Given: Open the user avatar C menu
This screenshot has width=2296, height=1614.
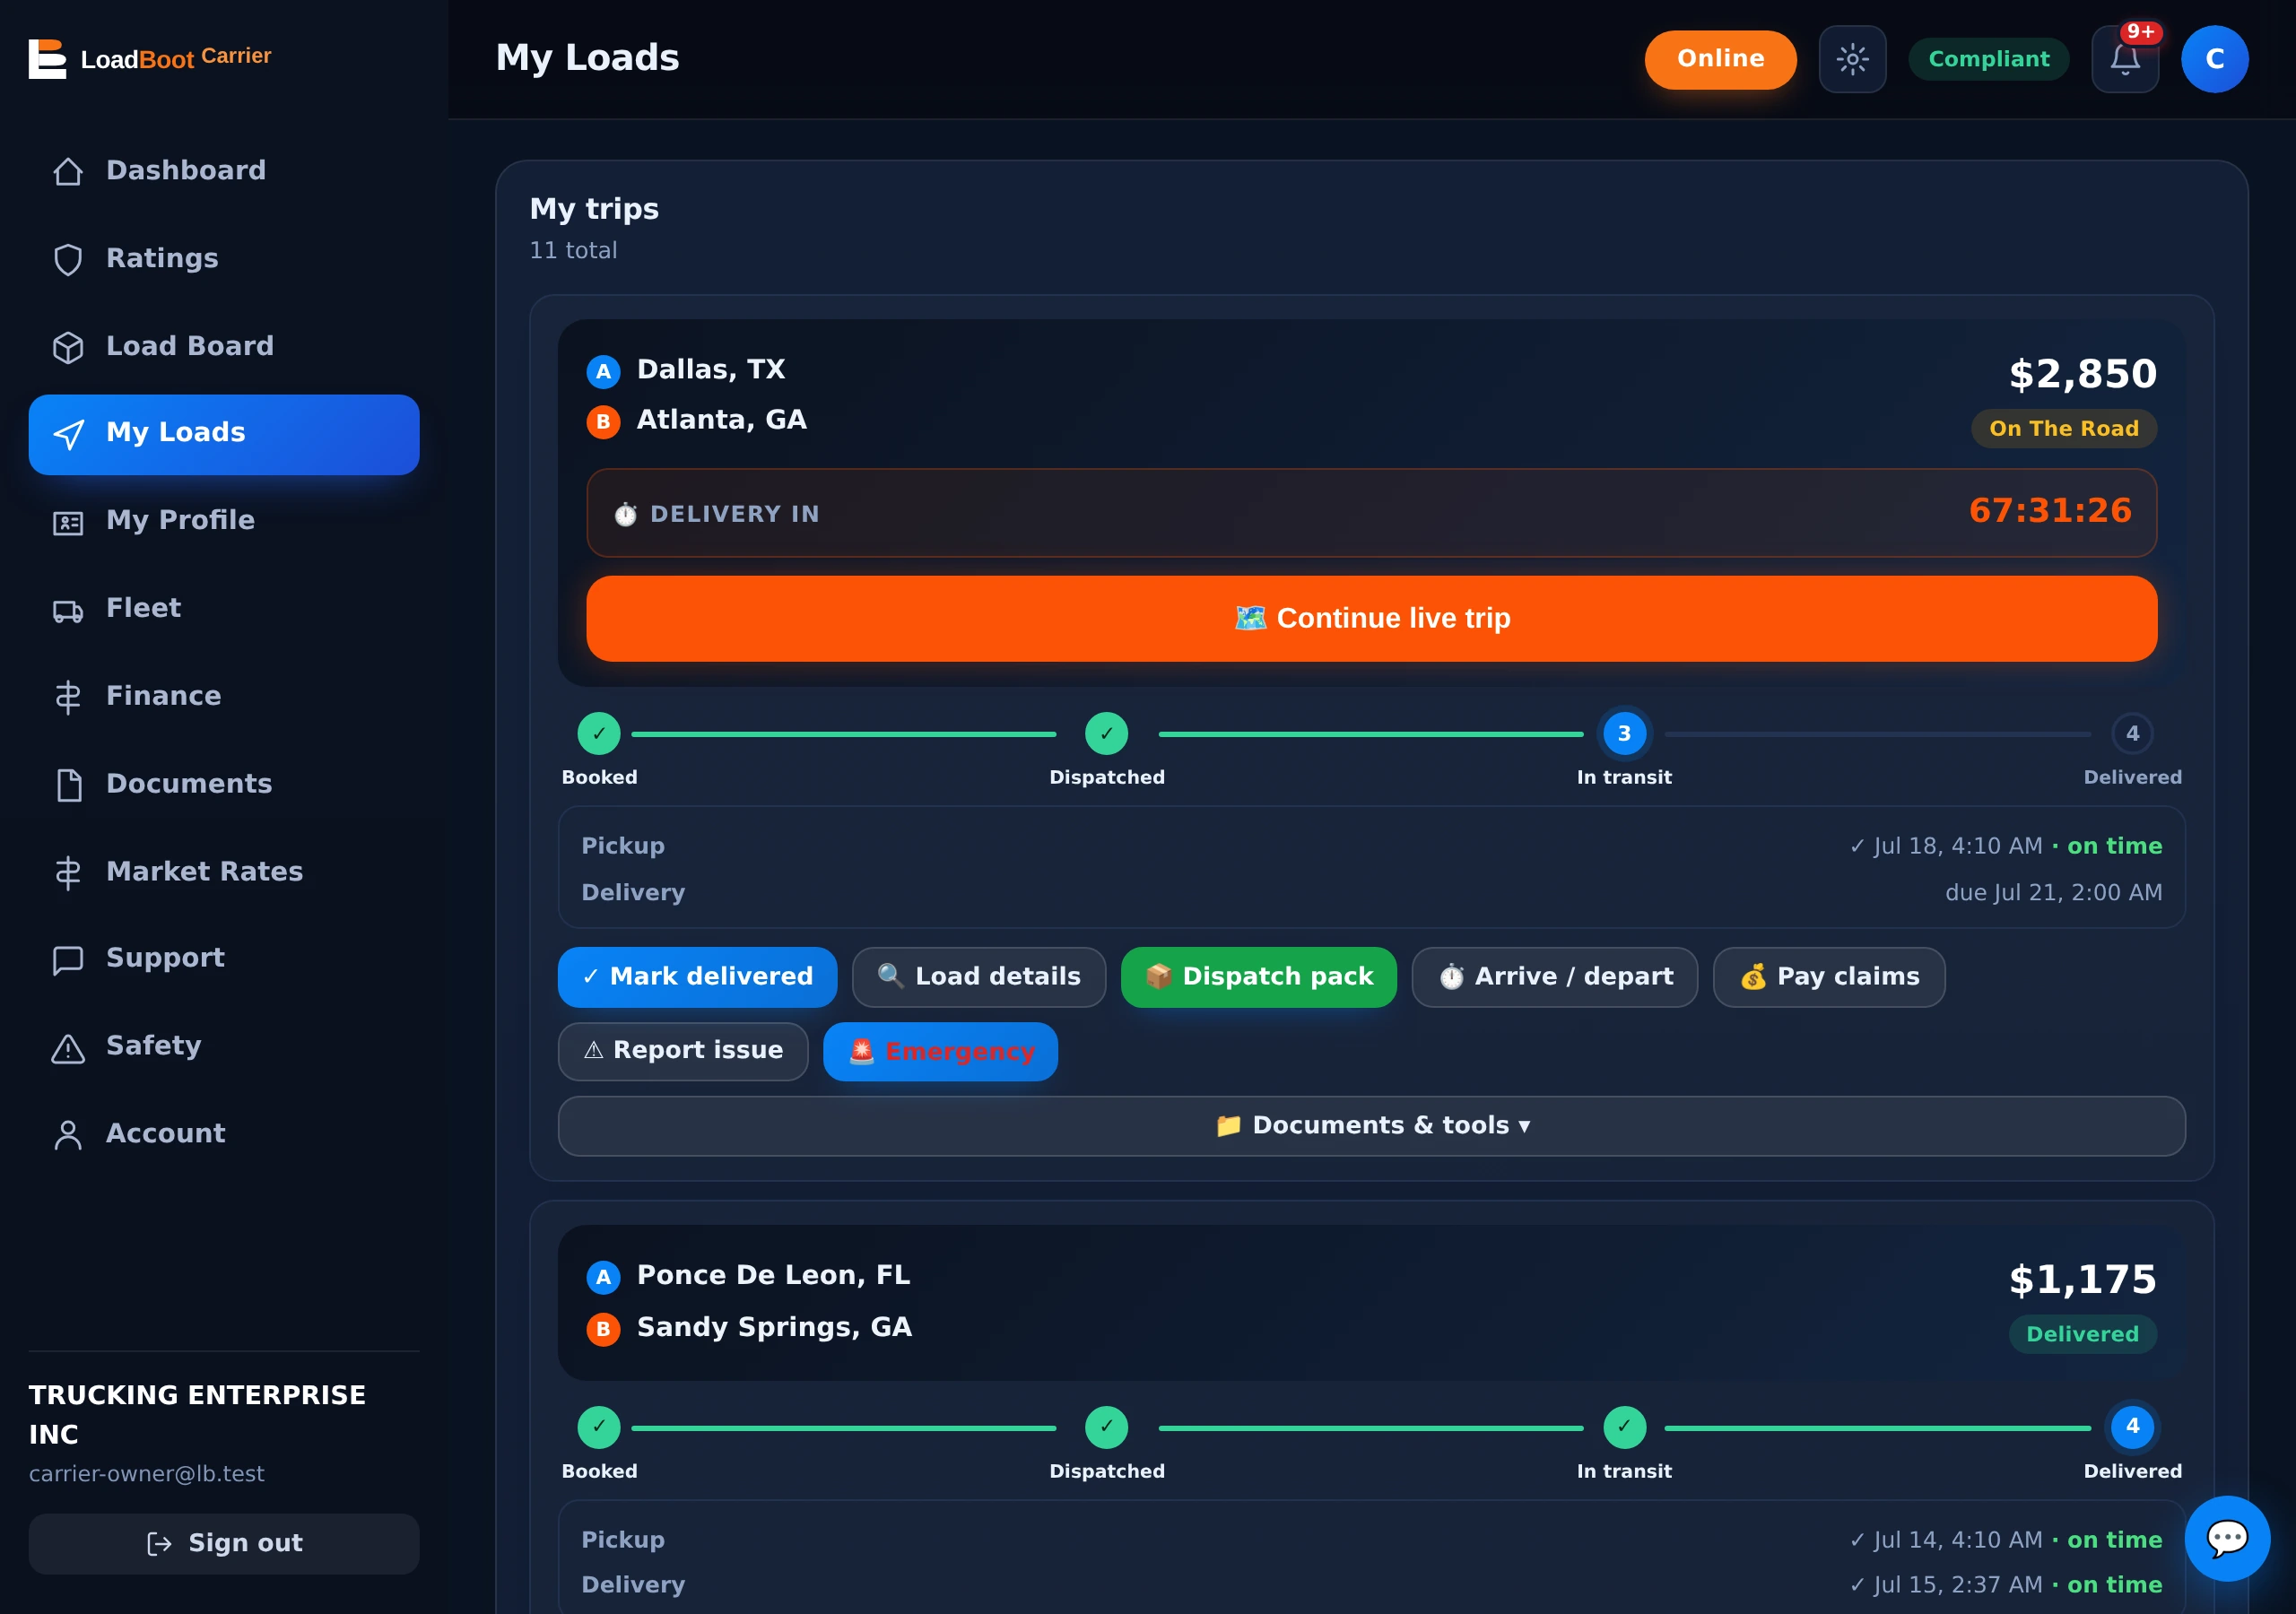Looking at the screenshot, I should [2214, 59].
